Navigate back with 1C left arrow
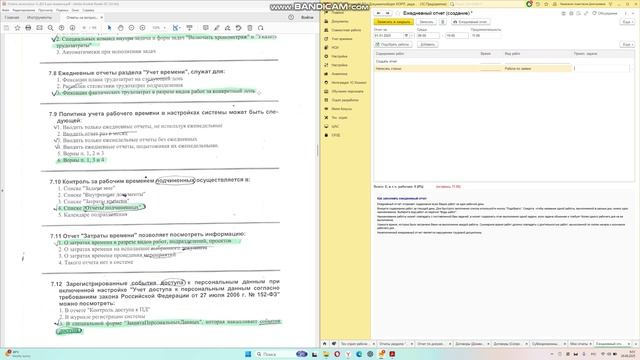Image resolution: width=640 pixels, height=360 pixels. tap(379, 13)
